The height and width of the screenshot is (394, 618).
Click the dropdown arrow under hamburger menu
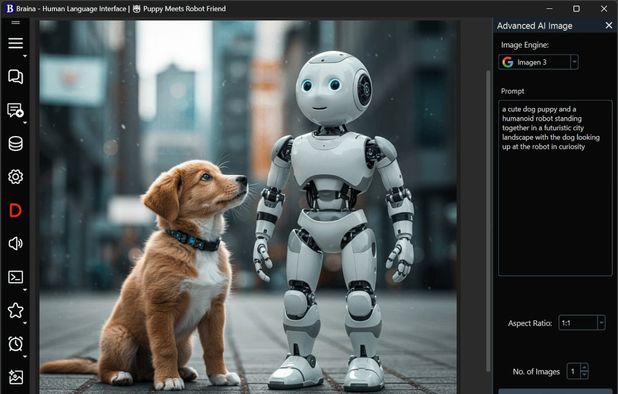25,56
